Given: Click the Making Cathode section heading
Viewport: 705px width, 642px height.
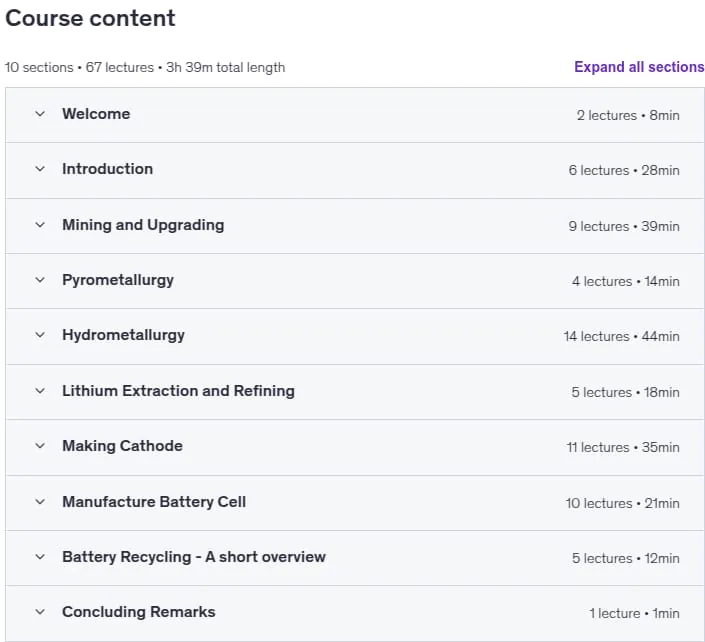Looking at the screenshot, I should (122, 446).
